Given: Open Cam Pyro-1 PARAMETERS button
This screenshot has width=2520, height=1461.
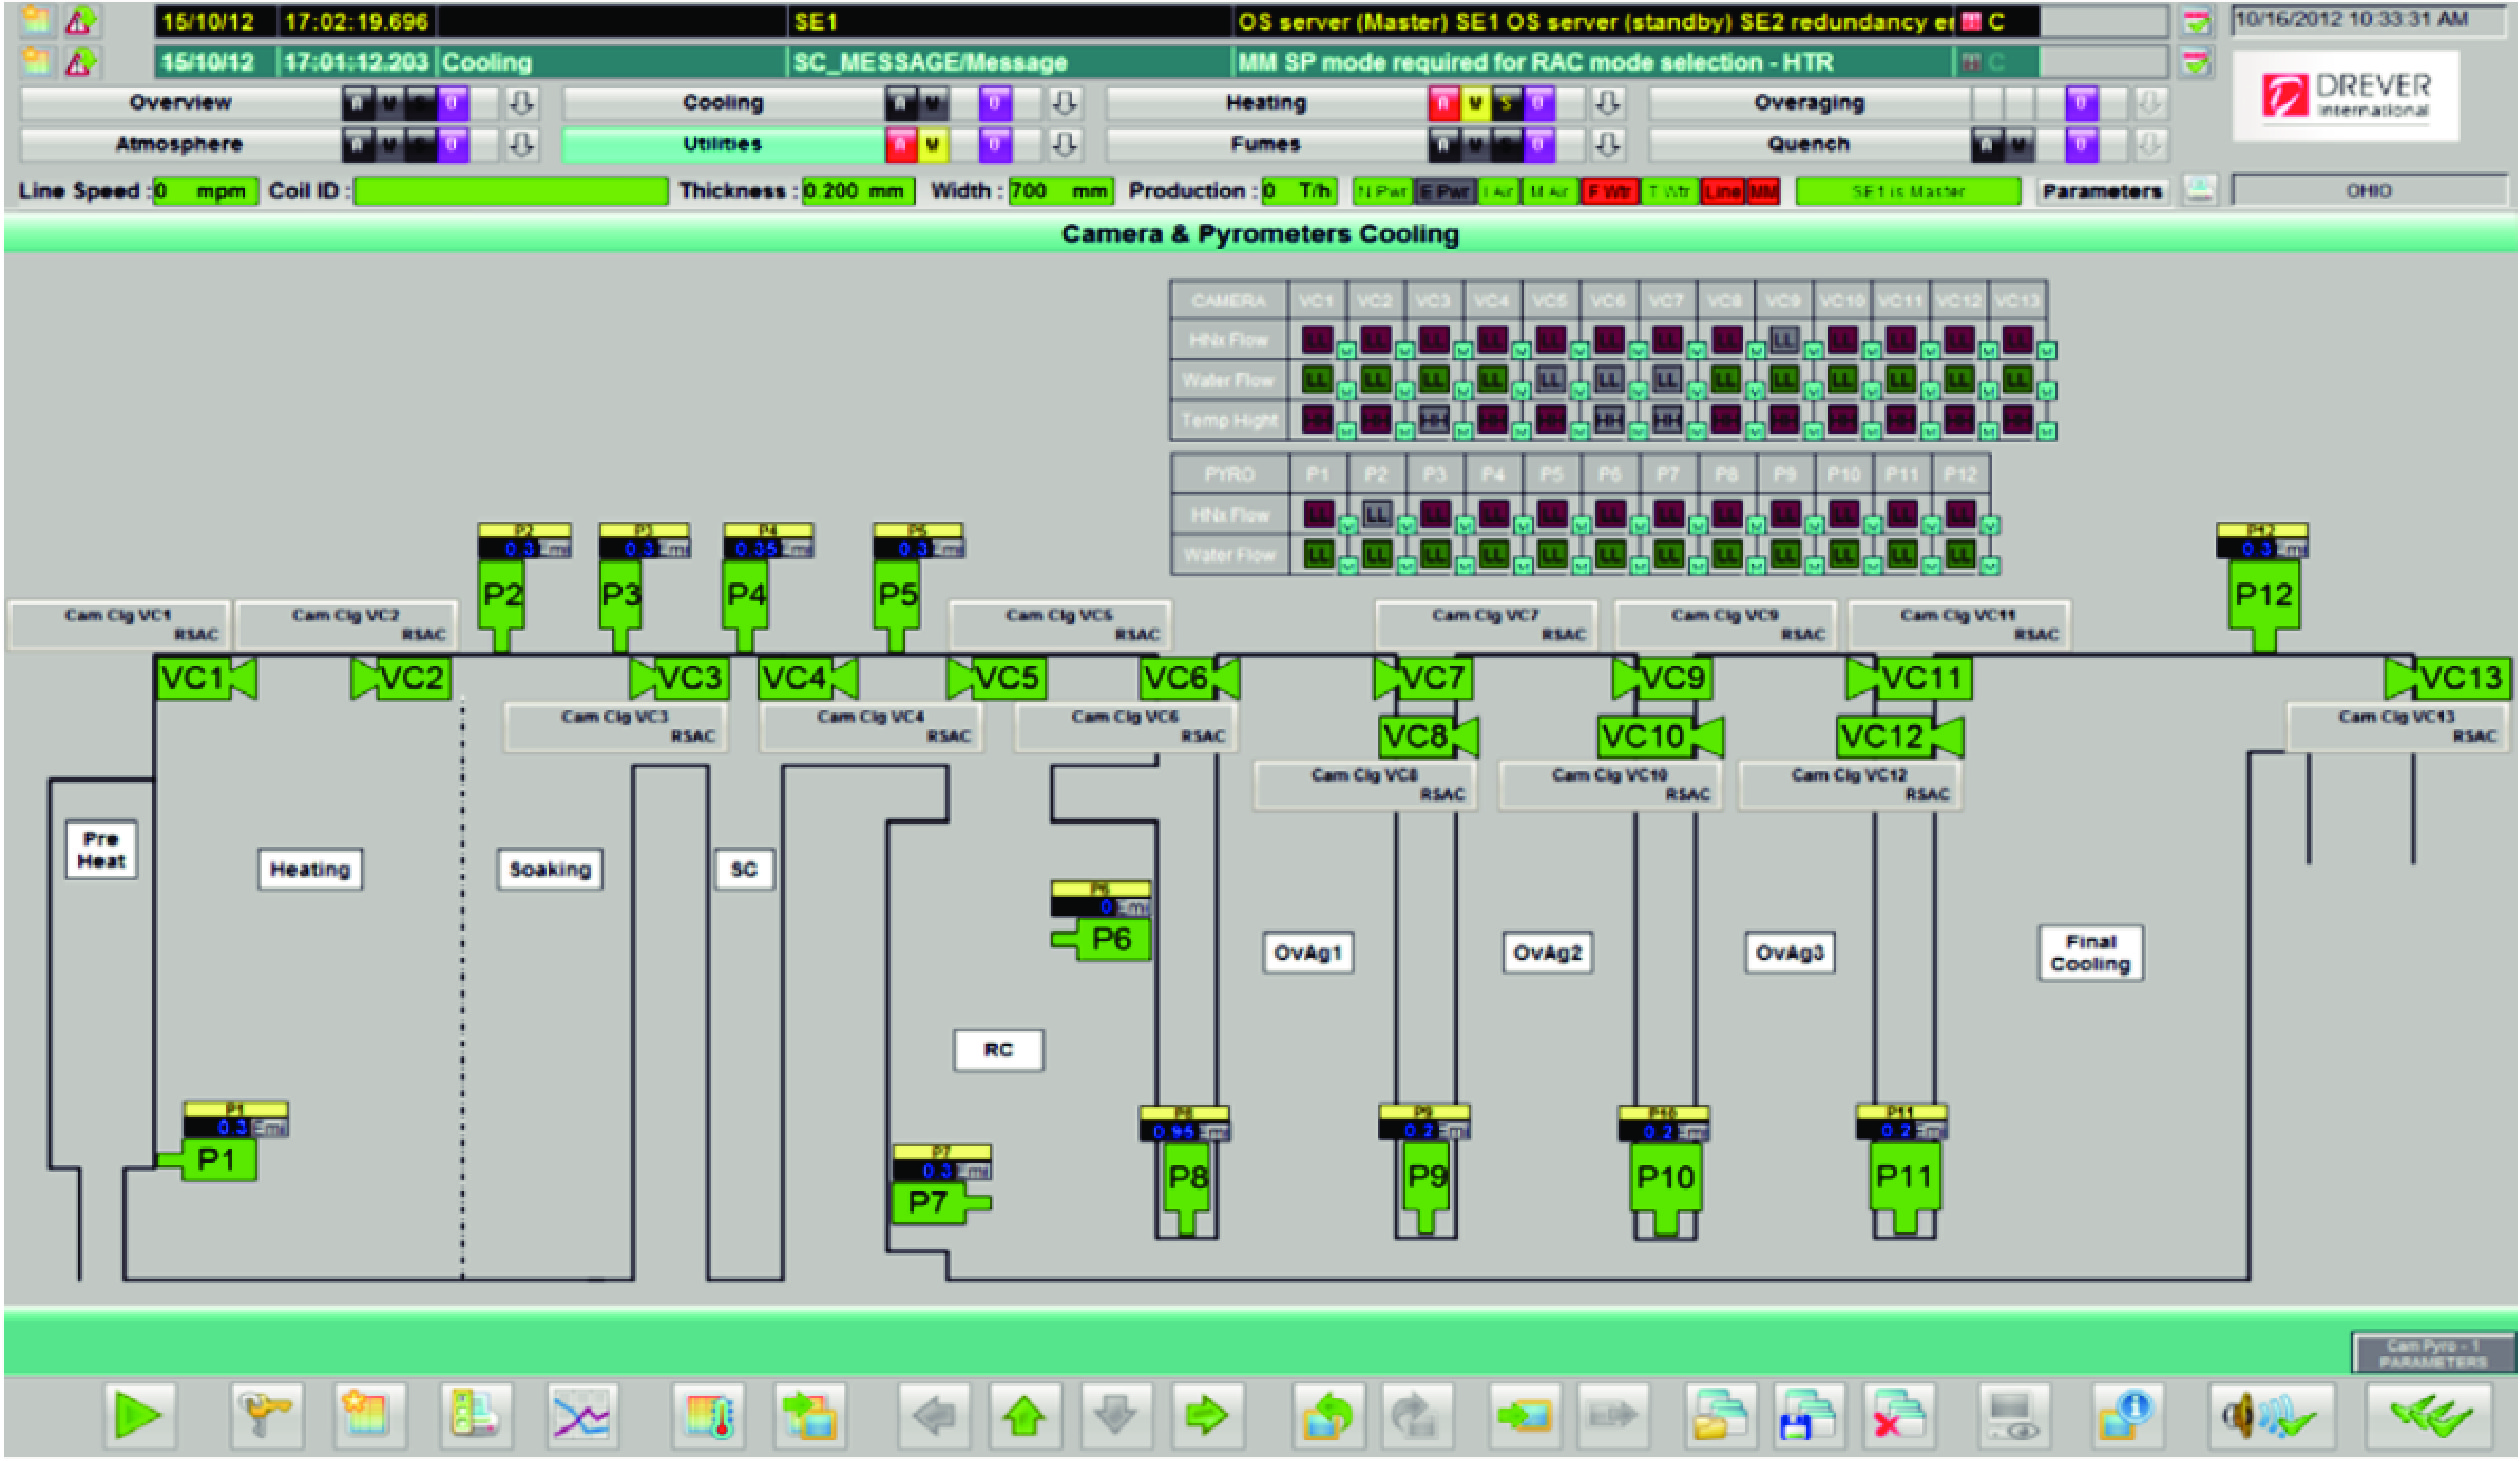Looking at the screenshot, I should coord(2433,1353).
